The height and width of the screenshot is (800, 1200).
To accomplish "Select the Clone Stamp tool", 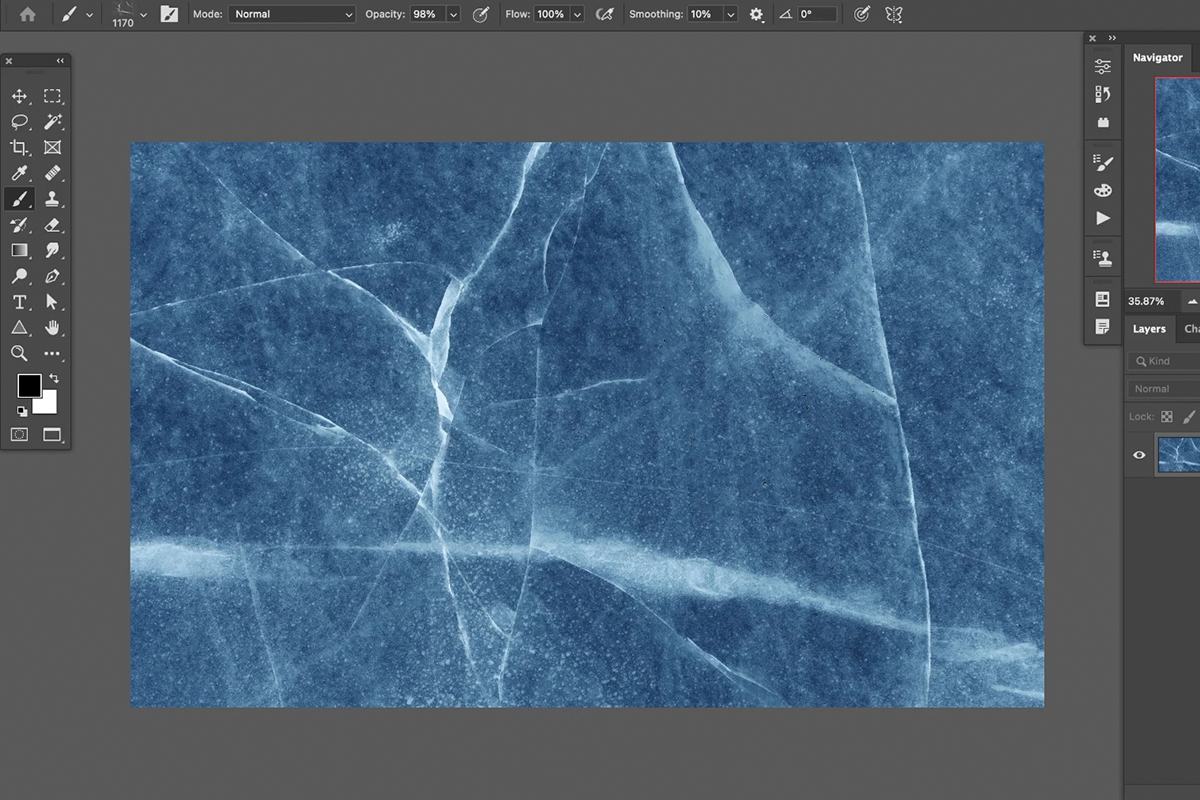I will click(52, 199).
